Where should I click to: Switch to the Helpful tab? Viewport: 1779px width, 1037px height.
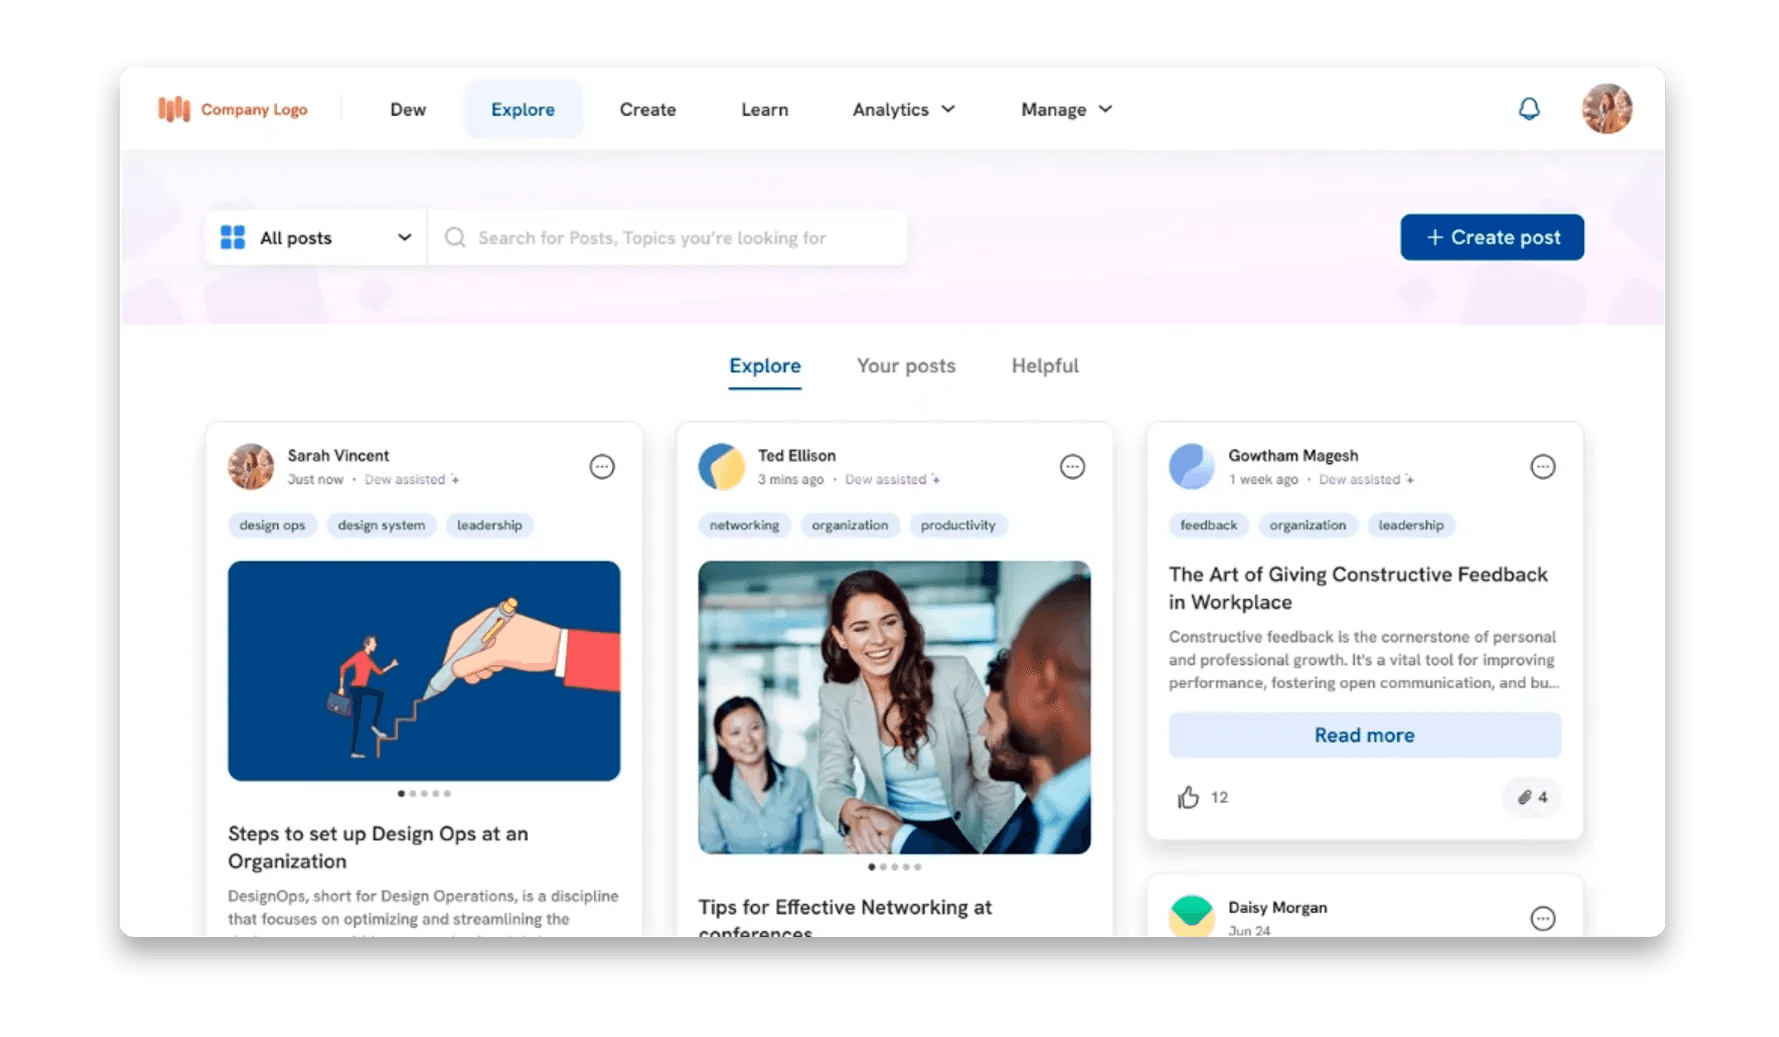point(1045,366)
